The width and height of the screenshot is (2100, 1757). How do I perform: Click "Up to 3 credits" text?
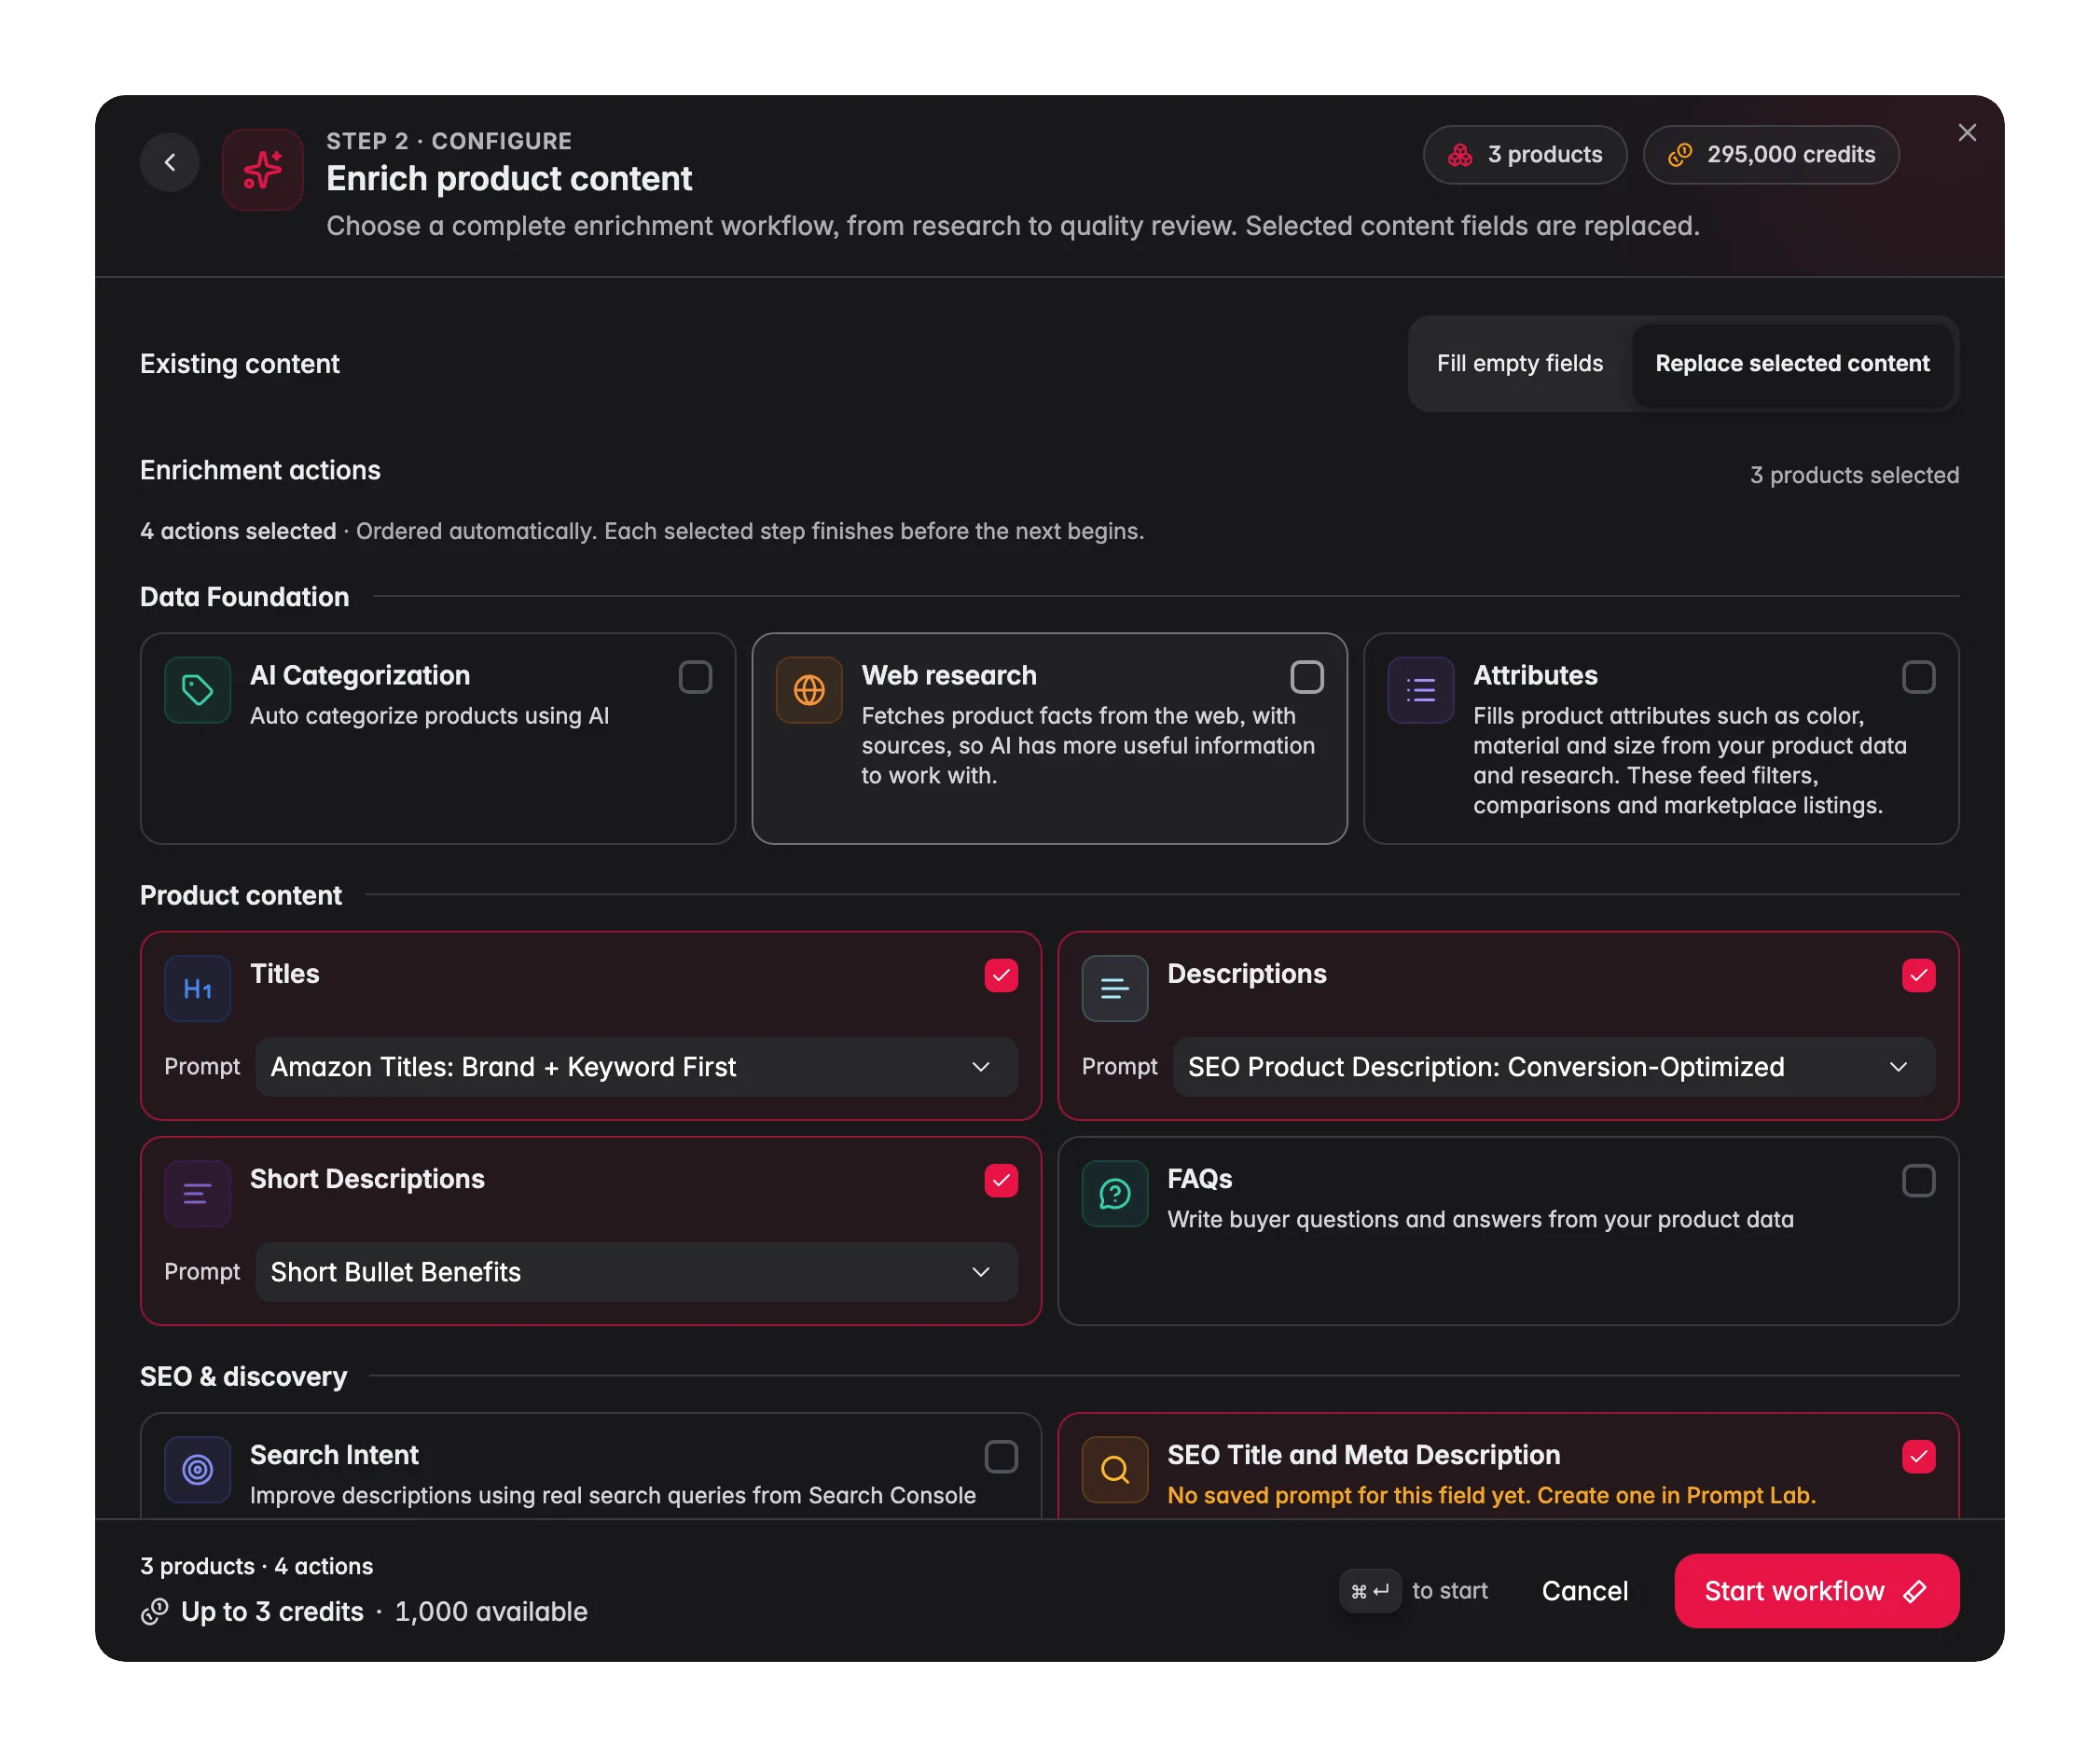(x=272, y=1612)
